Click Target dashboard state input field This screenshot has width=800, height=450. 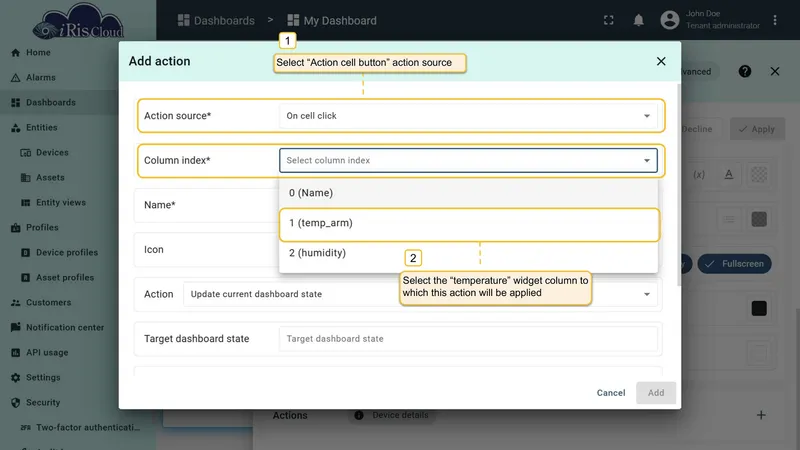[468, 339]
